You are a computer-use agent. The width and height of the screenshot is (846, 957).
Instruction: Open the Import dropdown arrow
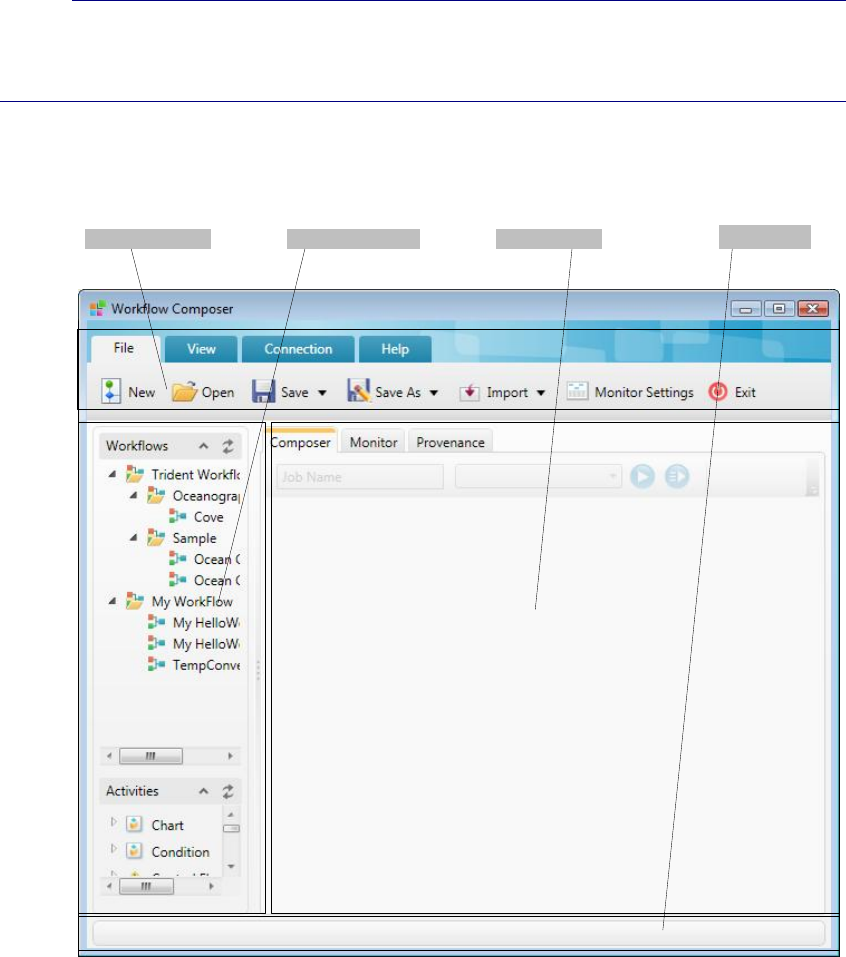click(x=541, y=393)
